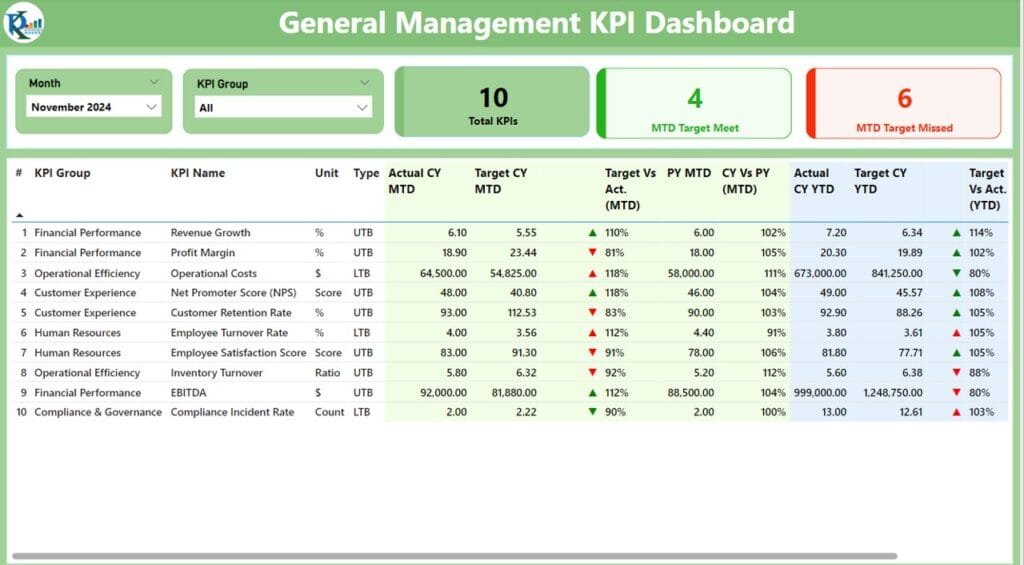Click red YTD arrow for Compliance Incident Rate

tap(957, 412)
